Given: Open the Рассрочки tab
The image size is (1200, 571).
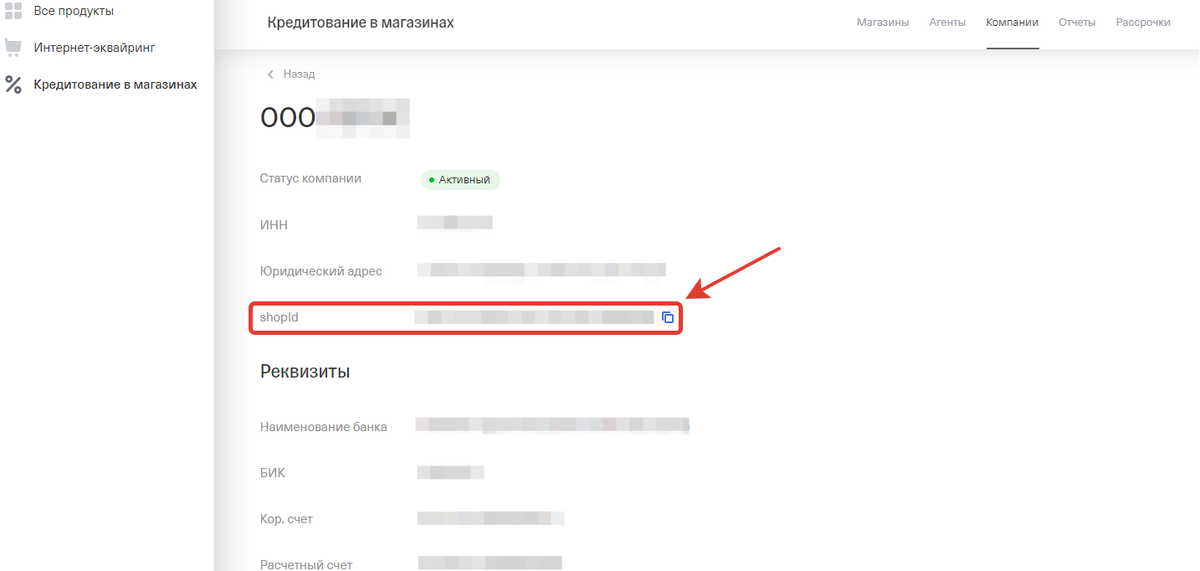Looking at the screenshot, I should pyautogui.click(x=1143, y=22).
